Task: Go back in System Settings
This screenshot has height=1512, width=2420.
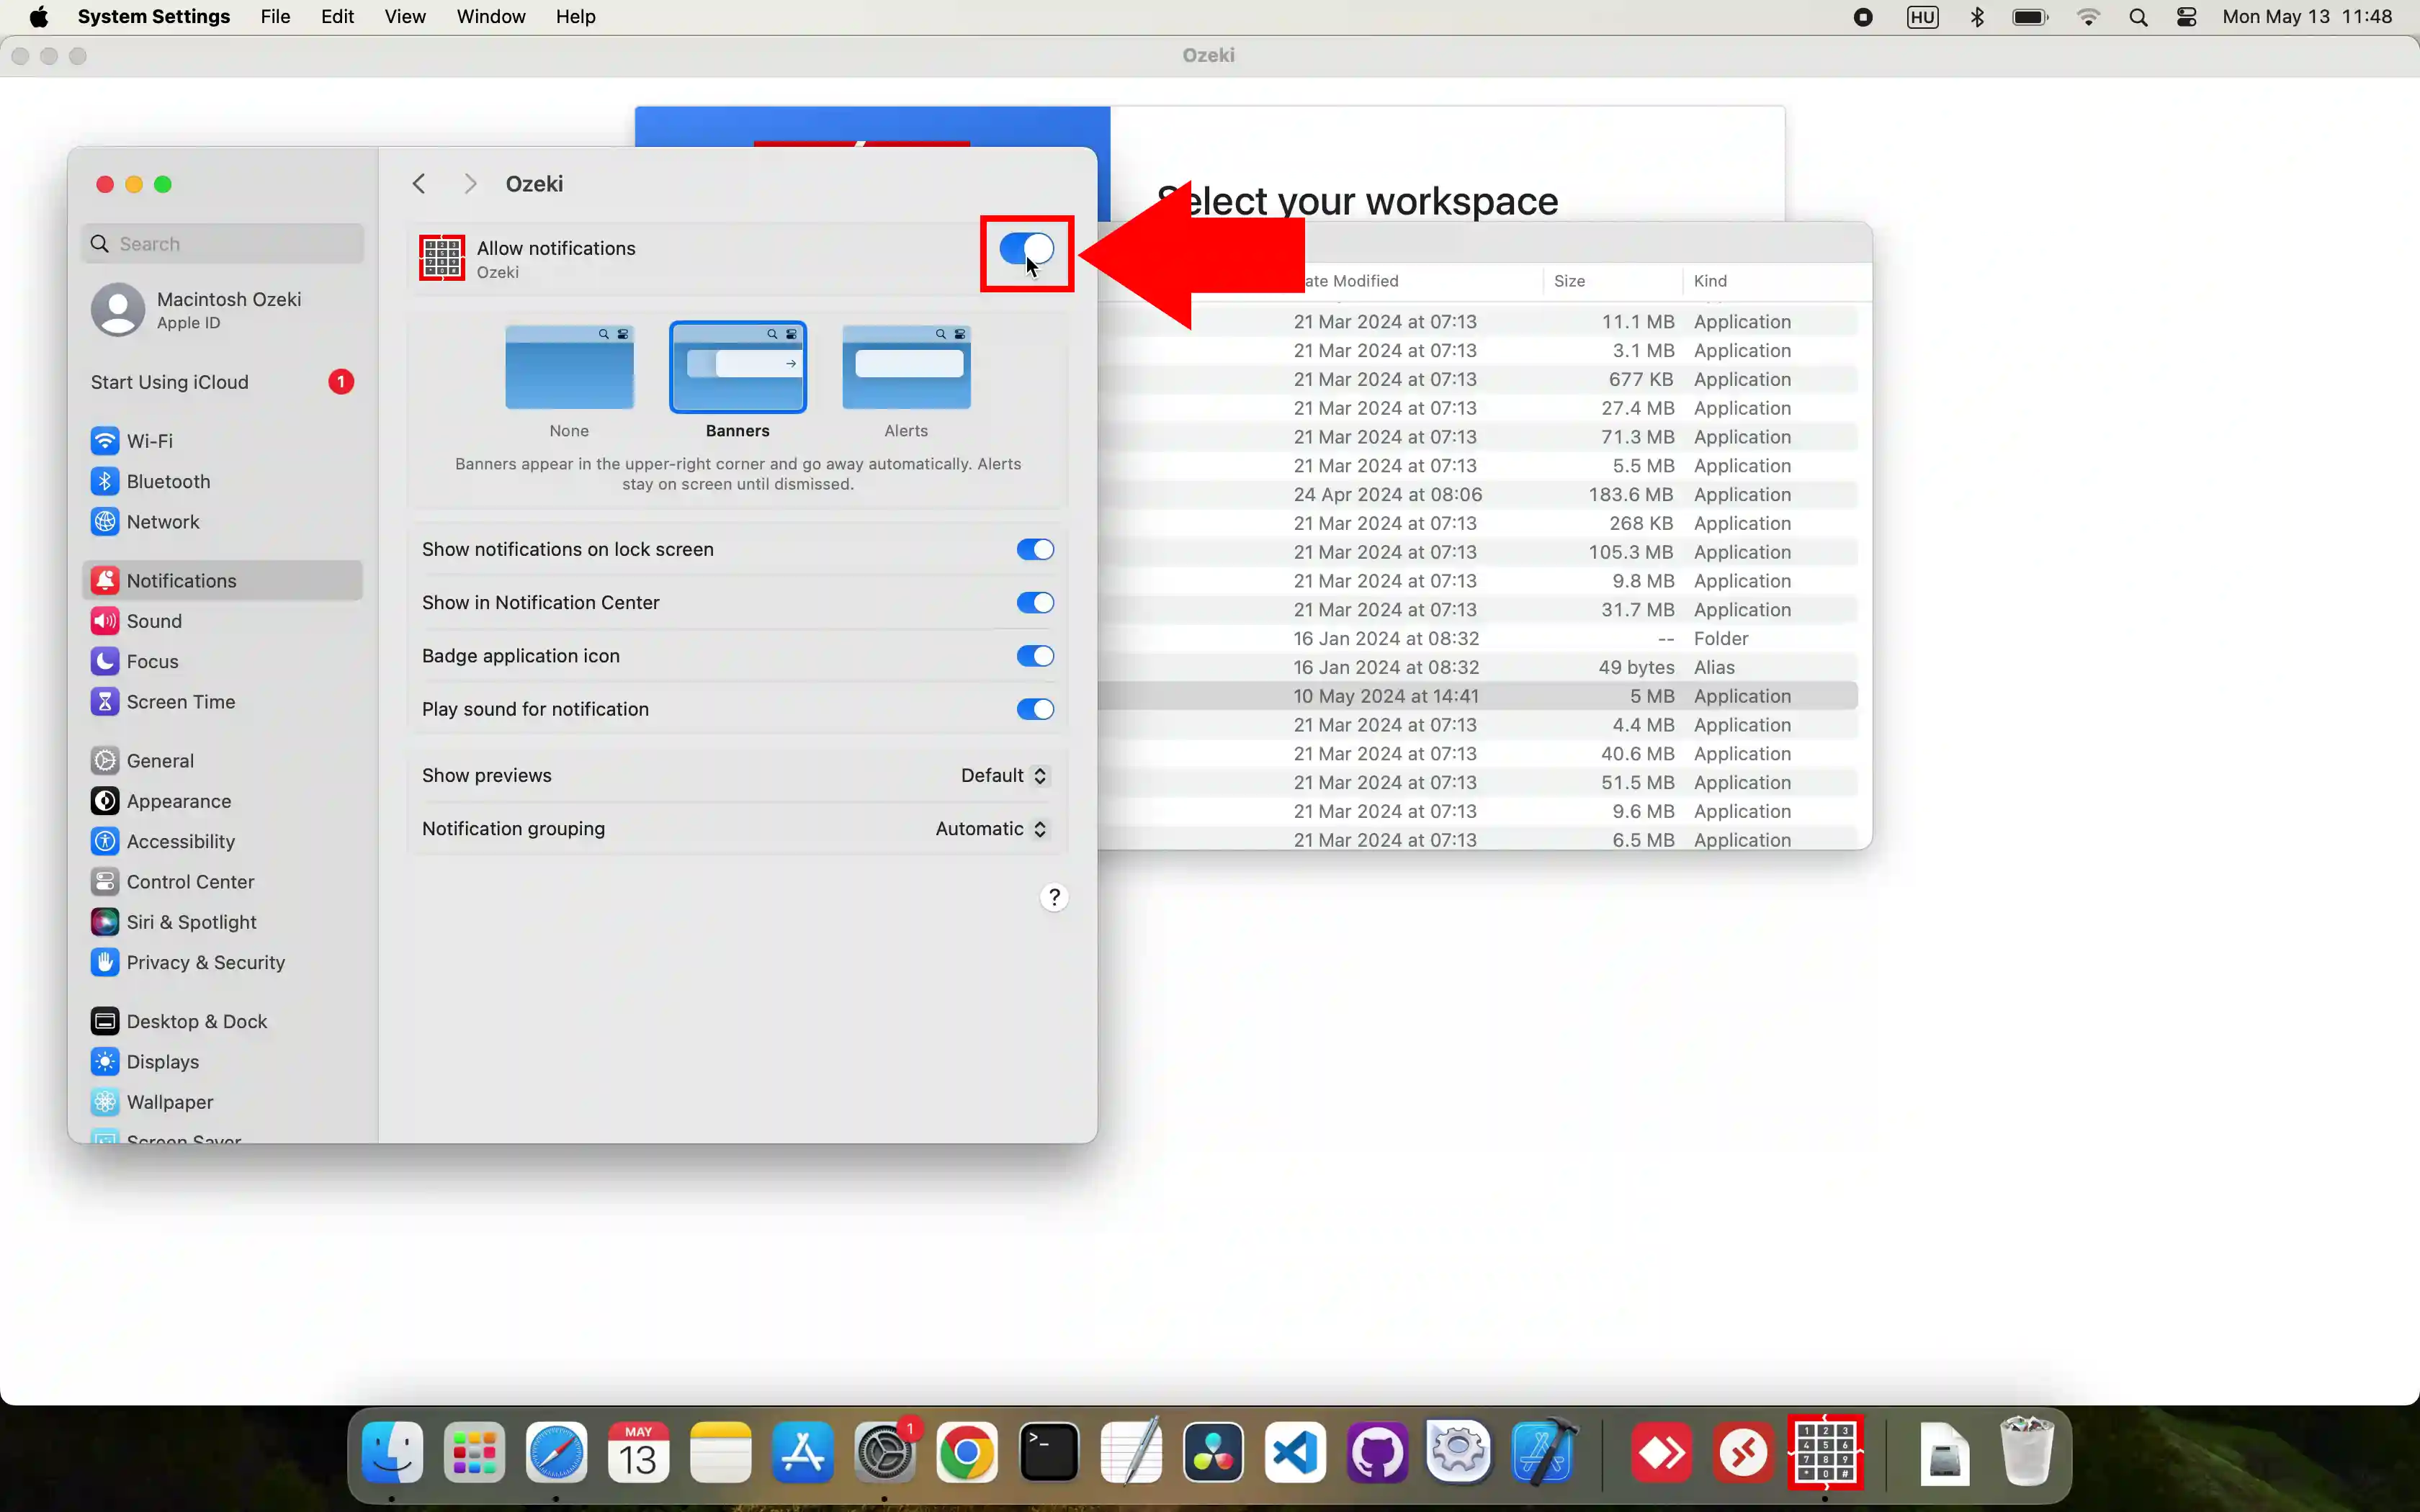Action: 419,184
